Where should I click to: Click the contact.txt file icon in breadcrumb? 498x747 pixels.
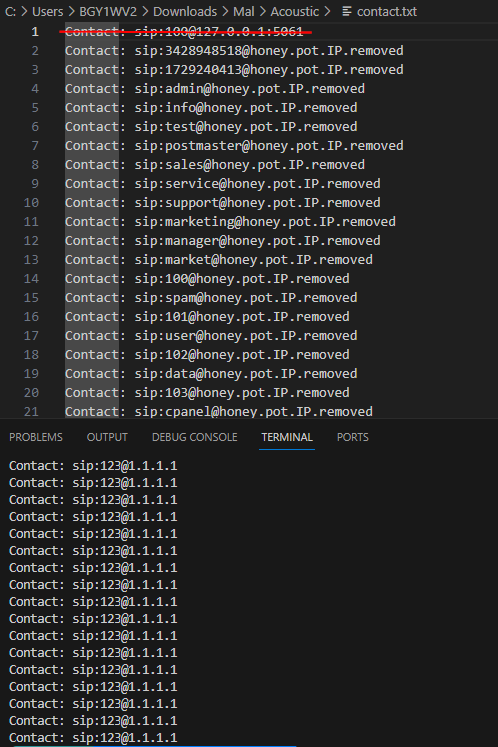point(347,11)
